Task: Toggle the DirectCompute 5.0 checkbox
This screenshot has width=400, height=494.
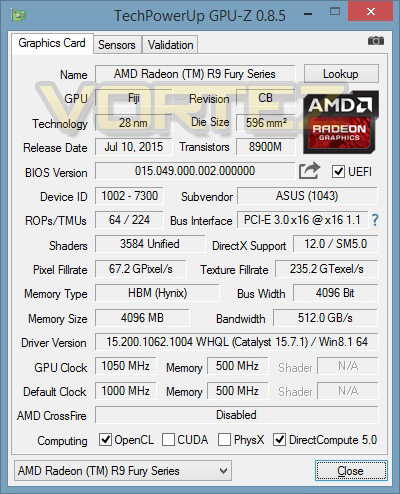Action: 279,440
